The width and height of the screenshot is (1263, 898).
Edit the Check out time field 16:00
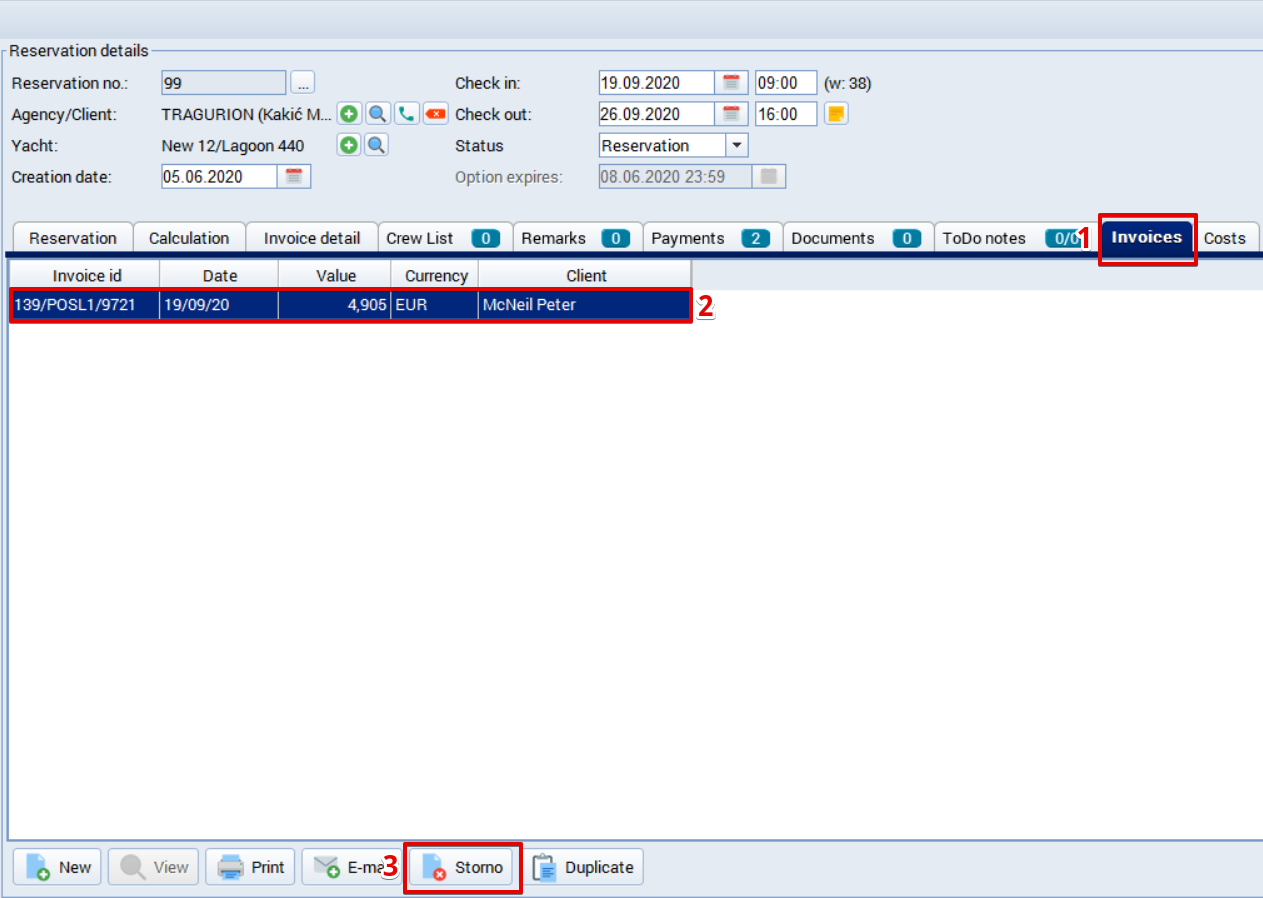[x=786, y=114]
